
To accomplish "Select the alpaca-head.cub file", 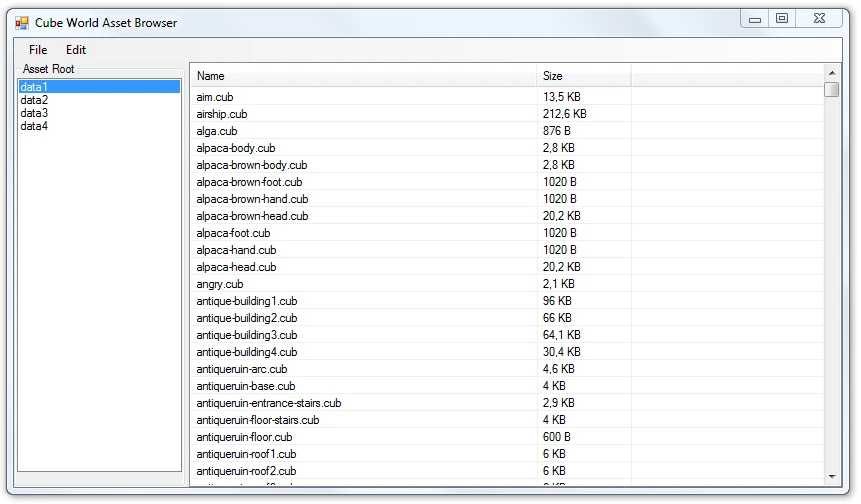I will [x=236, y=267].
